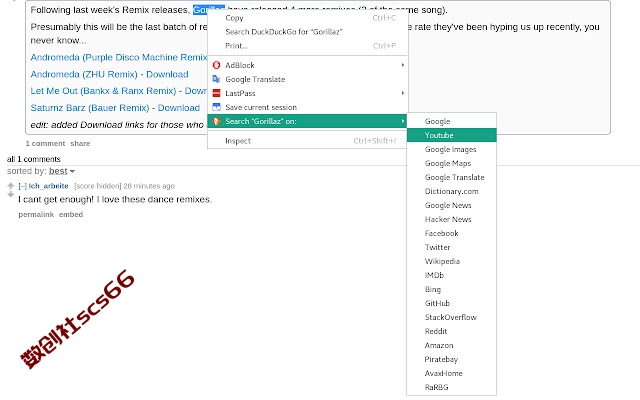Click the Google Translate extension icon

216,79
